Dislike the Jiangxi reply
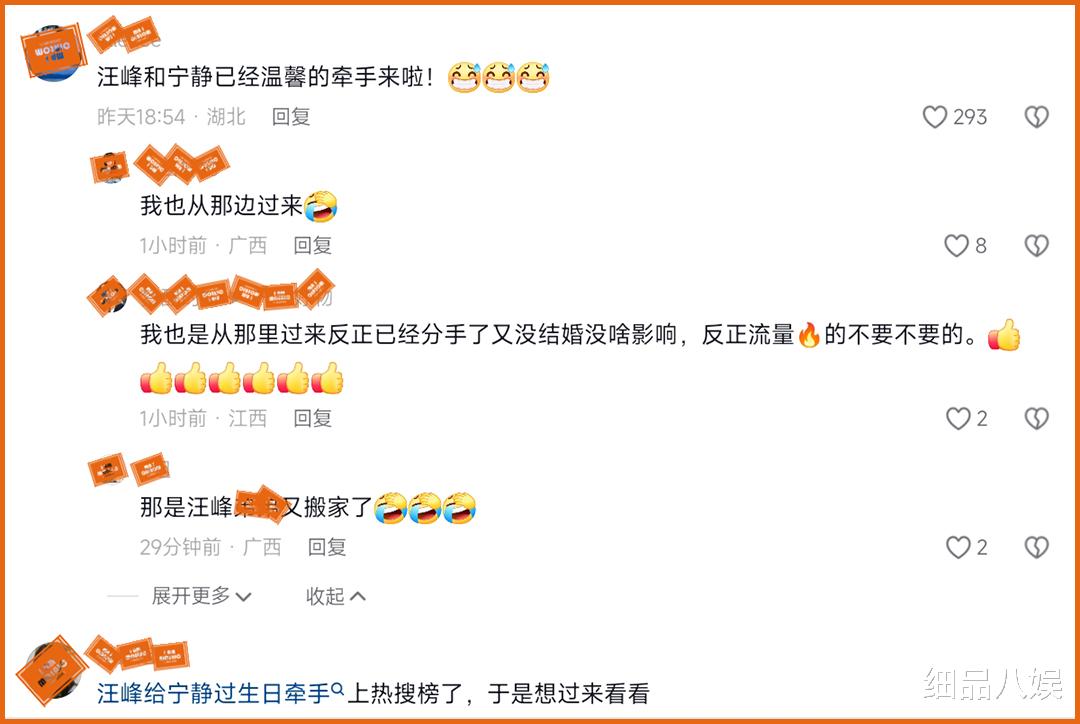 coord(1037,418)
